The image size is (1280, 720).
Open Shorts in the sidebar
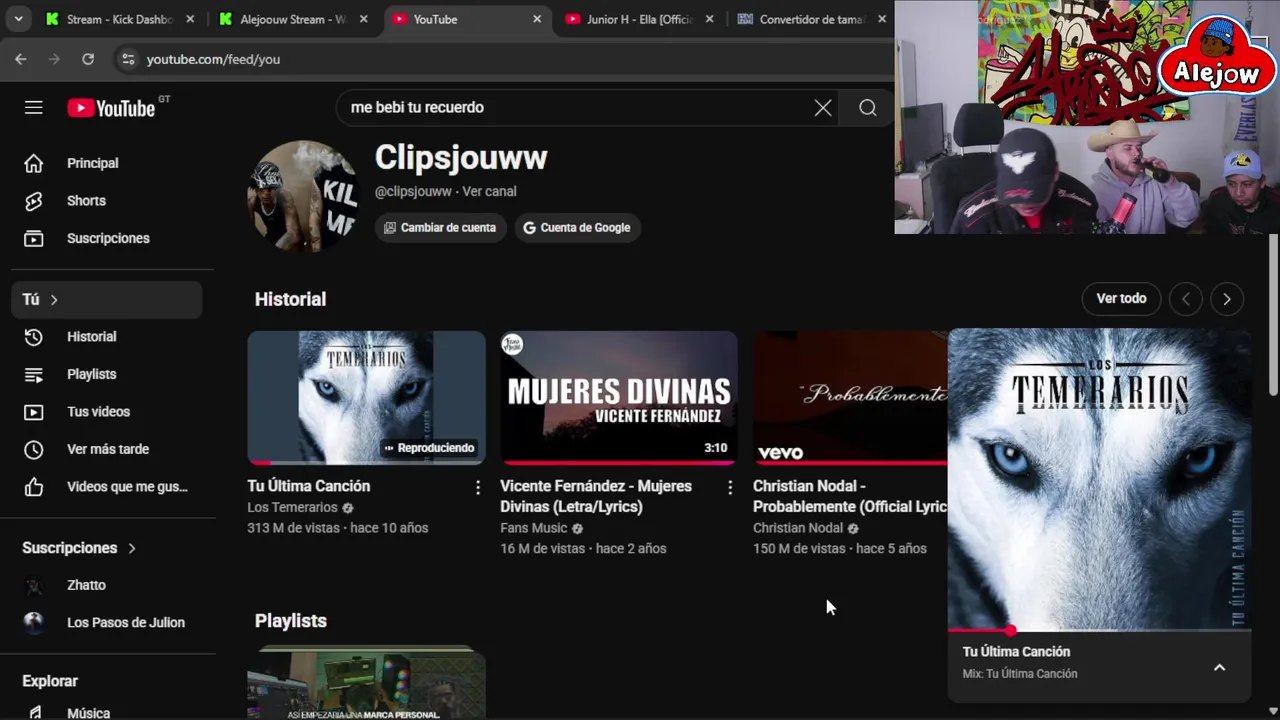coord(107,201)
